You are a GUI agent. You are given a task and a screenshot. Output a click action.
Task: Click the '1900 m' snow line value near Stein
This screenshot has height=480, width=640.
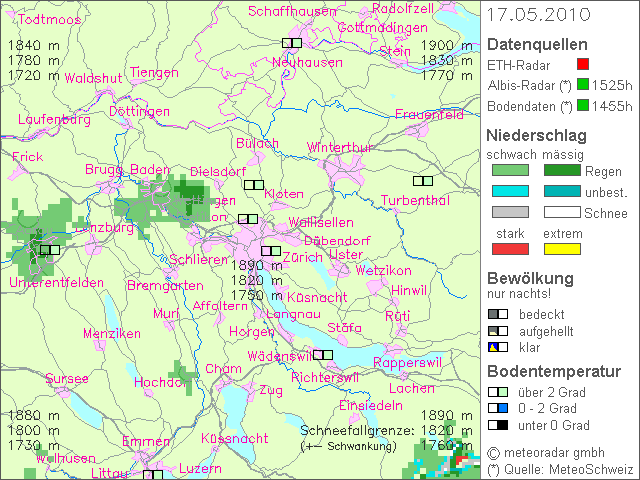[x=447, y=45]
